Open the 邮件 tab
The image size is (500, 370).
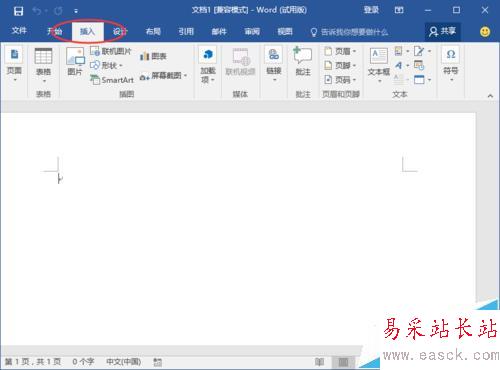219,32
